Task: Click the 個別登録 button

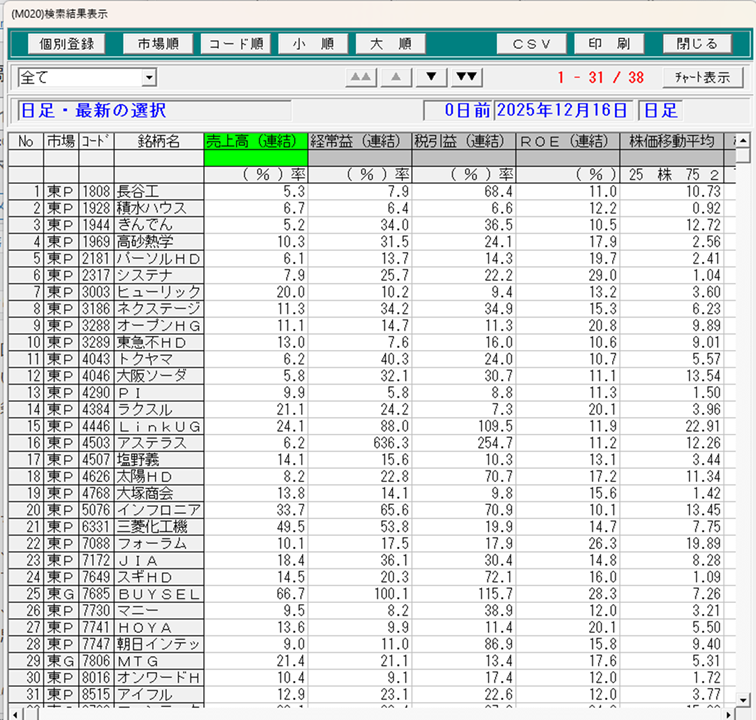Action: click(x=67, y=44)
